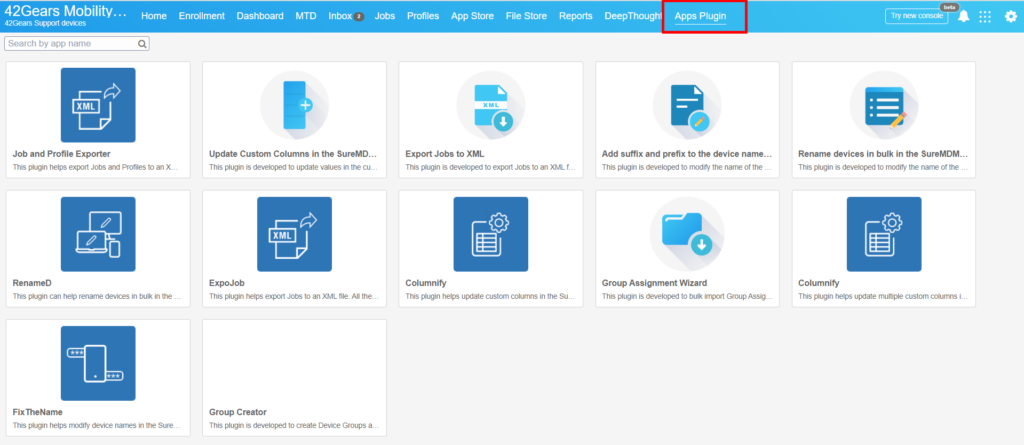Open the Enrollment tab
The image size is (1024, 445).
click(x=202, y=16)
